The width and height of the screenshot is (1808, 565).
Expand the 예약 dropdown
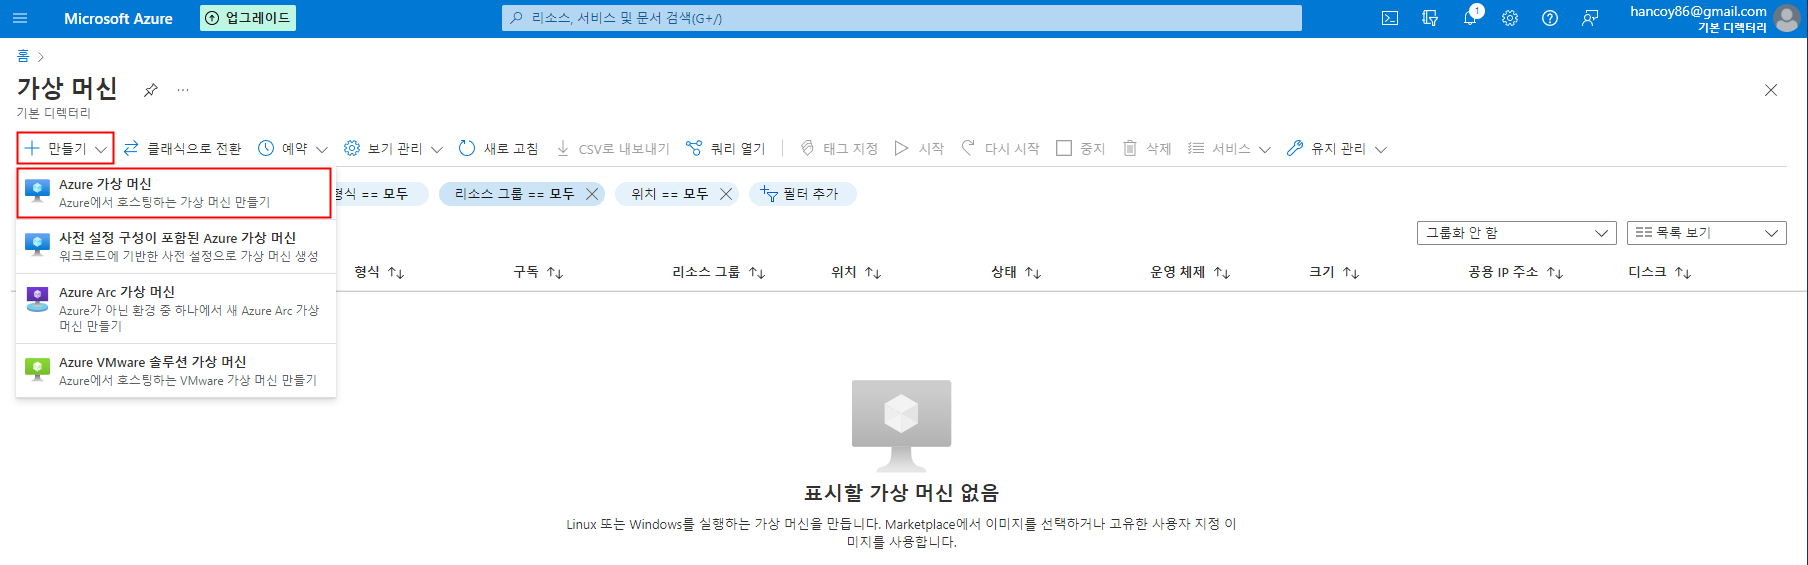(x=292, y=148)
